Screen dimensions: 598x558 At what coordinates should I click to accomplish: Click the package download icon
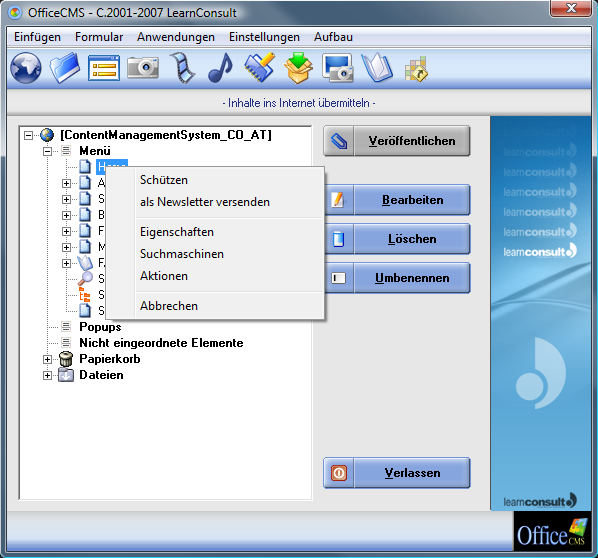coord(298,68)
